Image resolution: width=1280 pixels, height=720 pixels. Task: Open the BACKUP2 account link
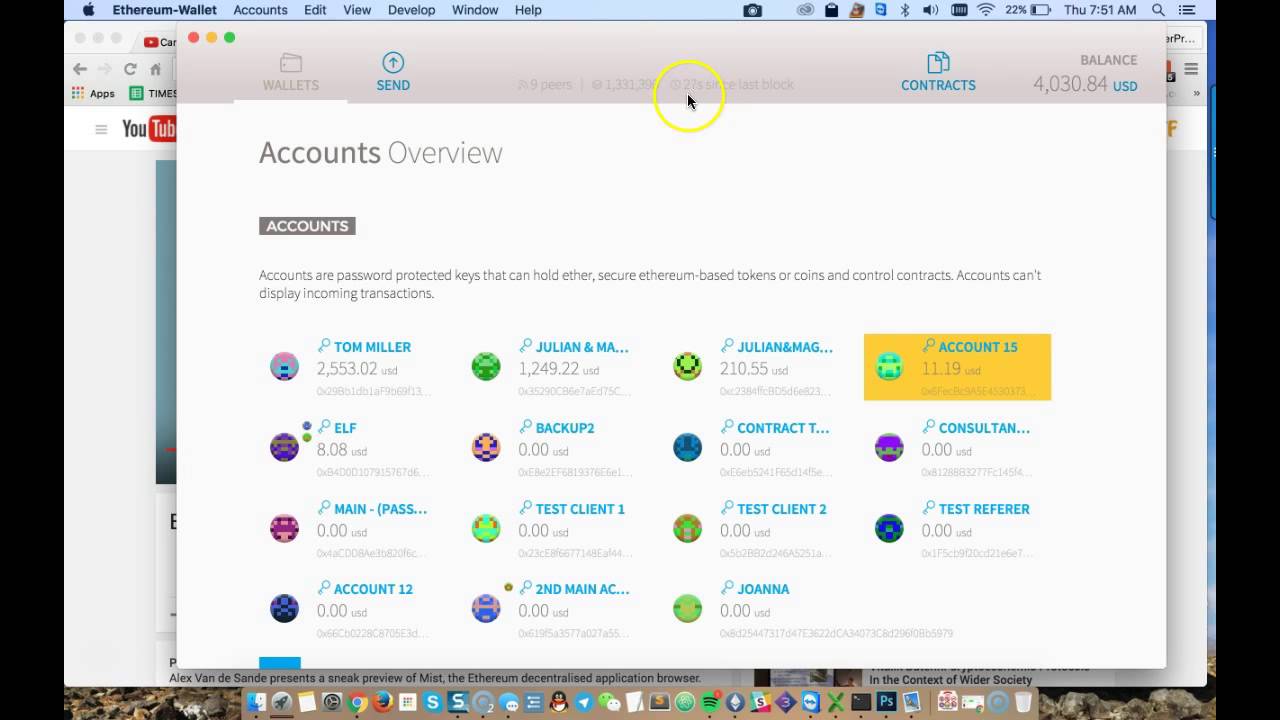pos(565,428)
